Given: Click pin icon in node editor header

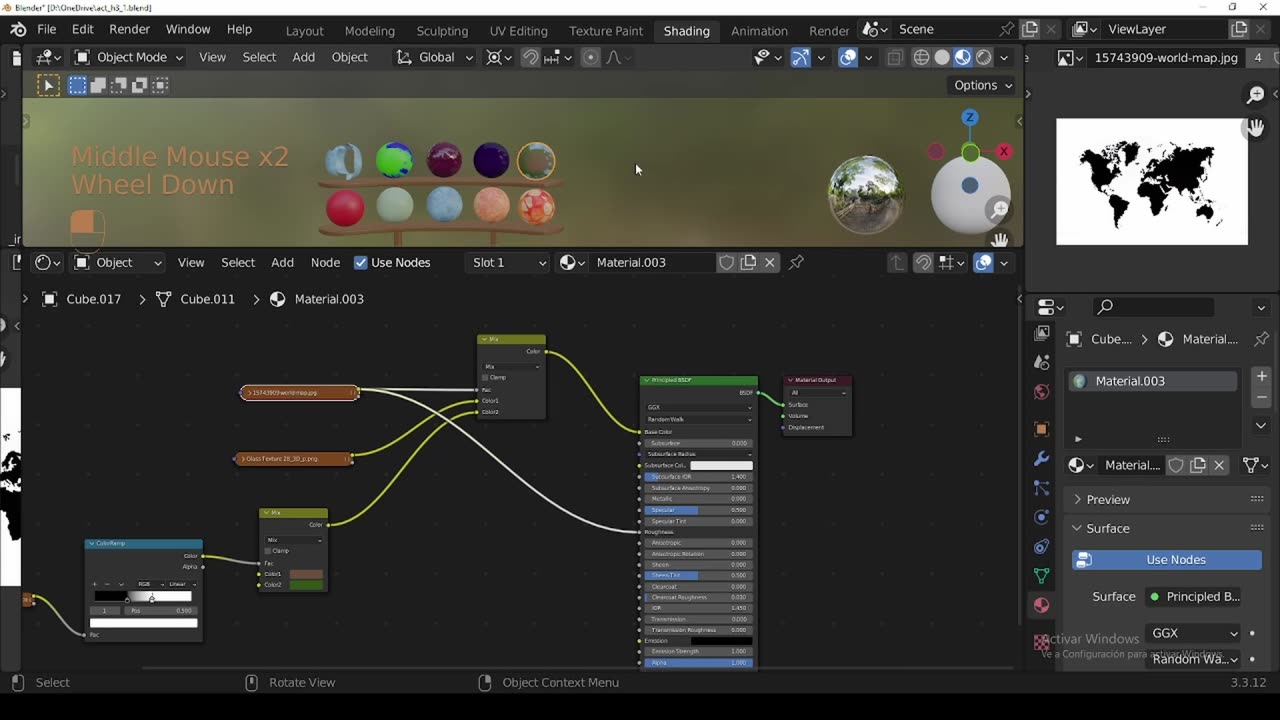Looking at the screenshot, I should point(796,263).
